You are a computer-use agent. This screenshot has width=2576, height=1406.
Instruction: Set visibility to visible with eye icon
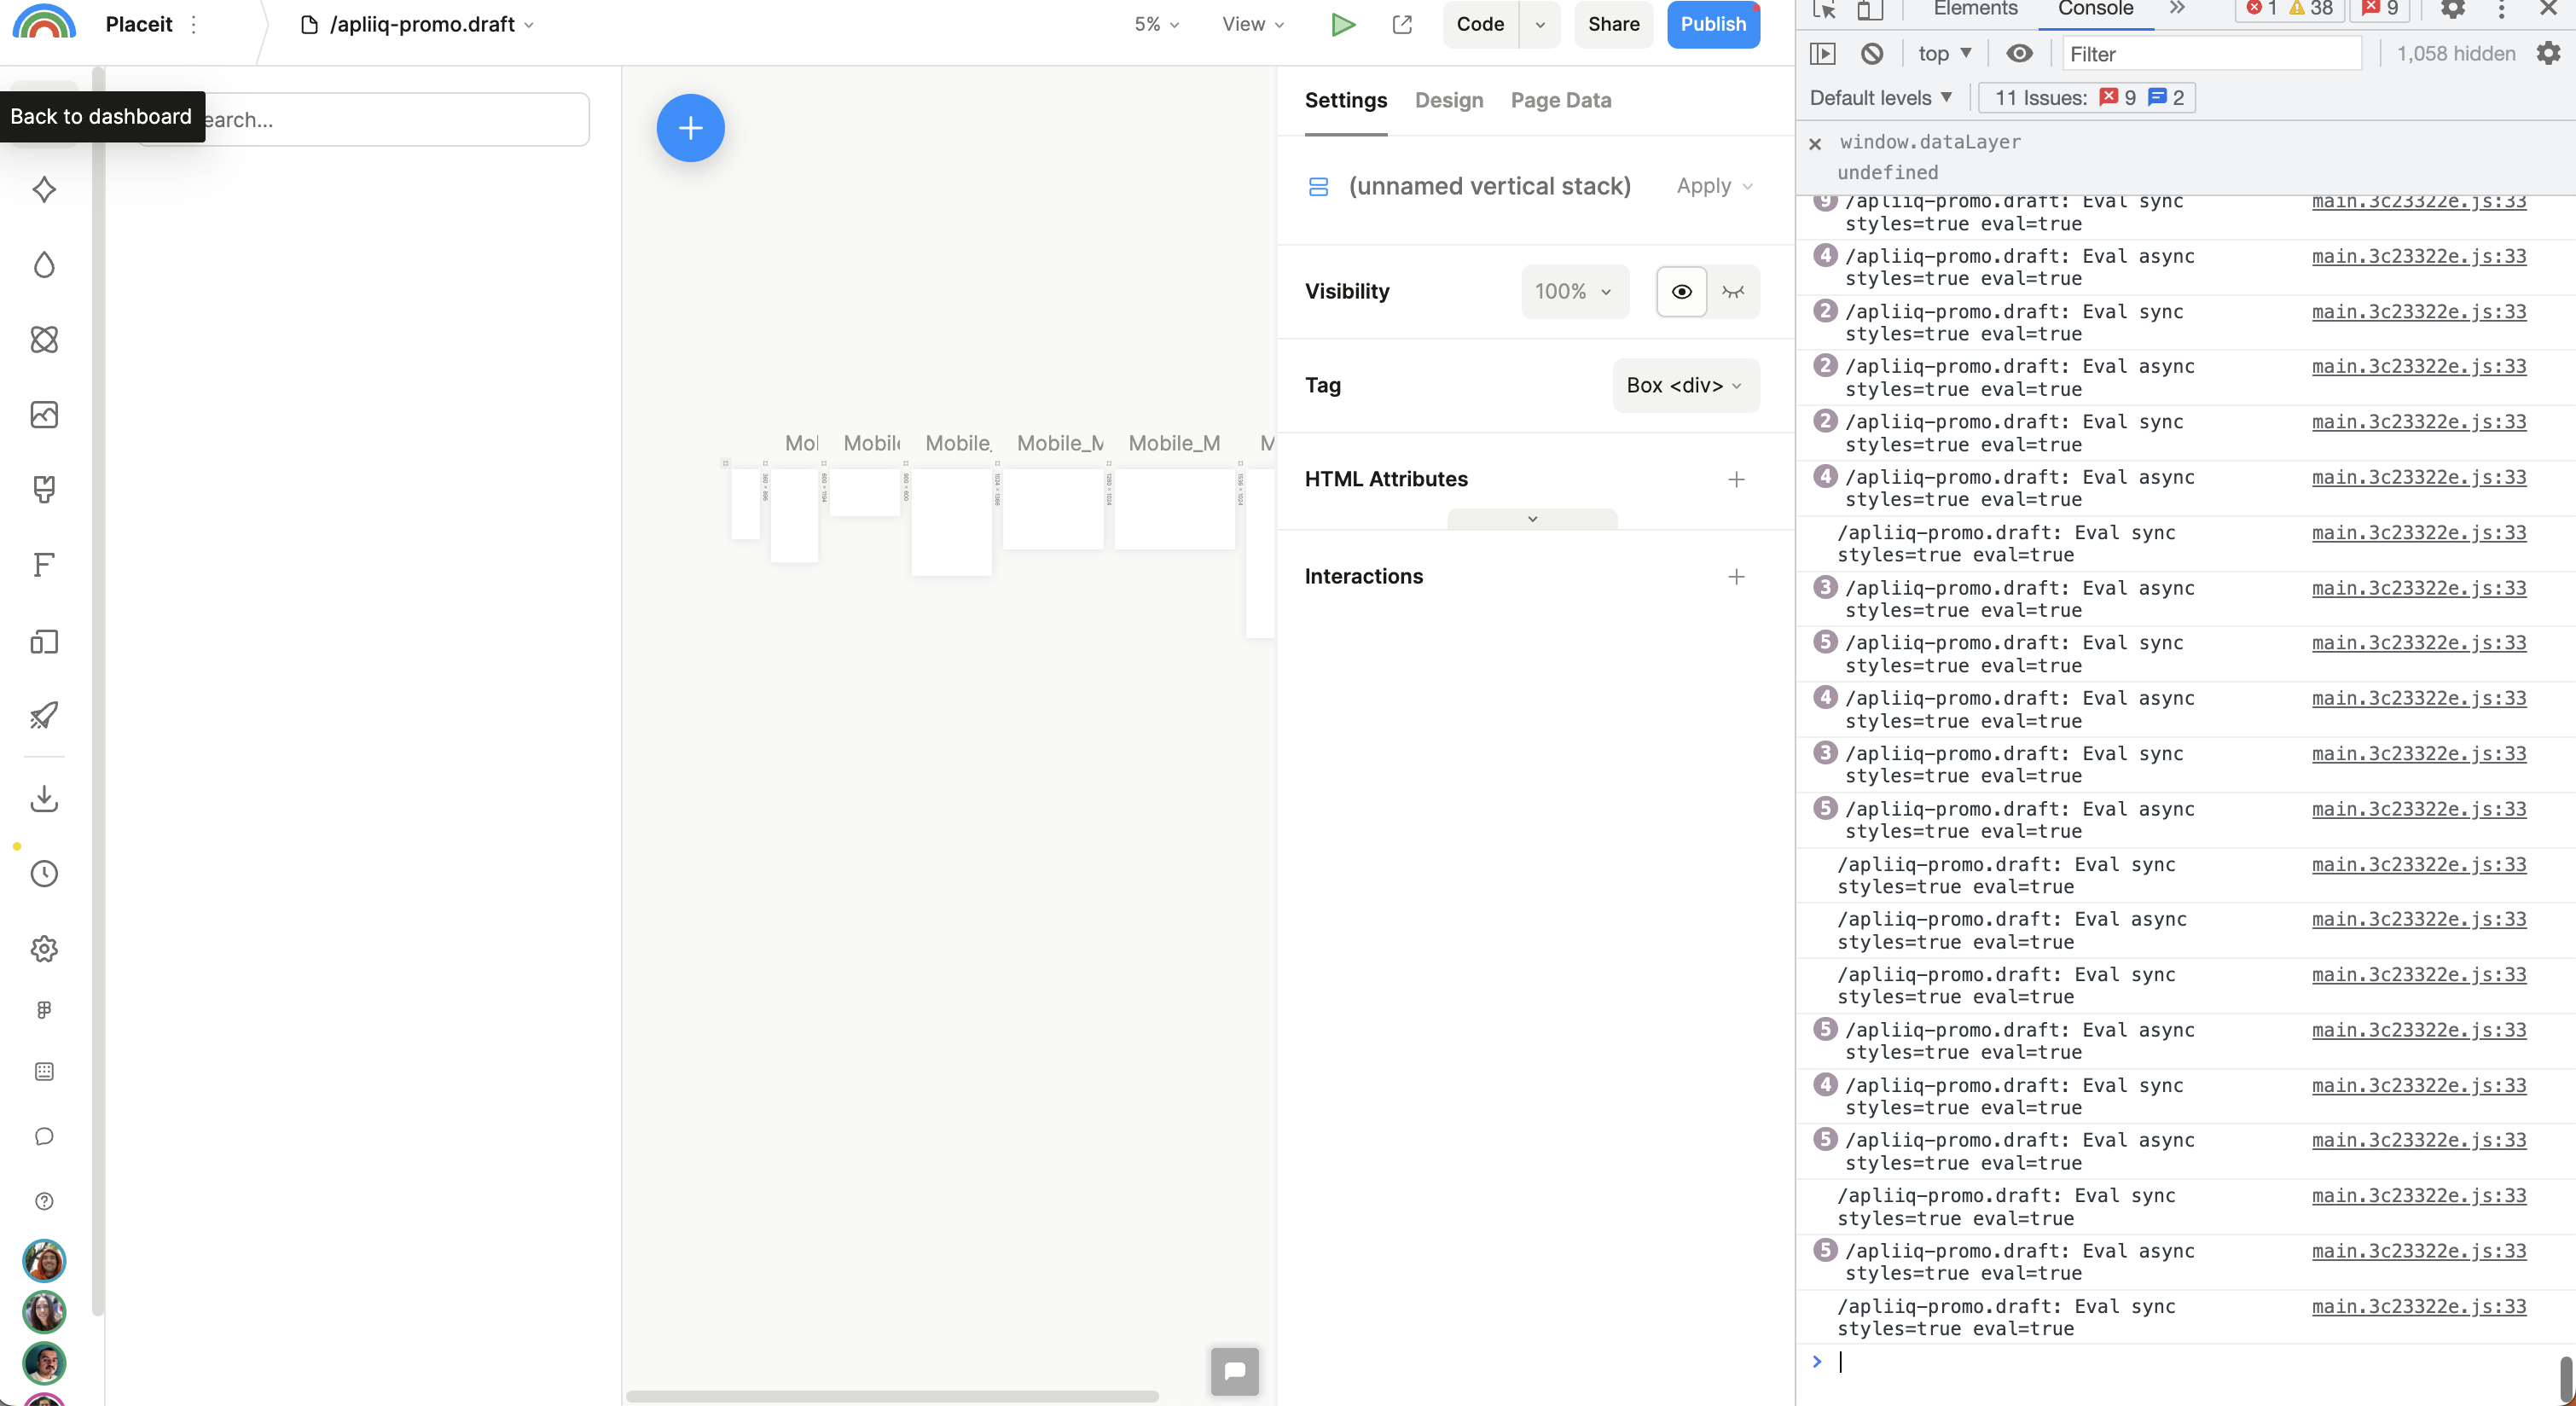(1682, 292)
